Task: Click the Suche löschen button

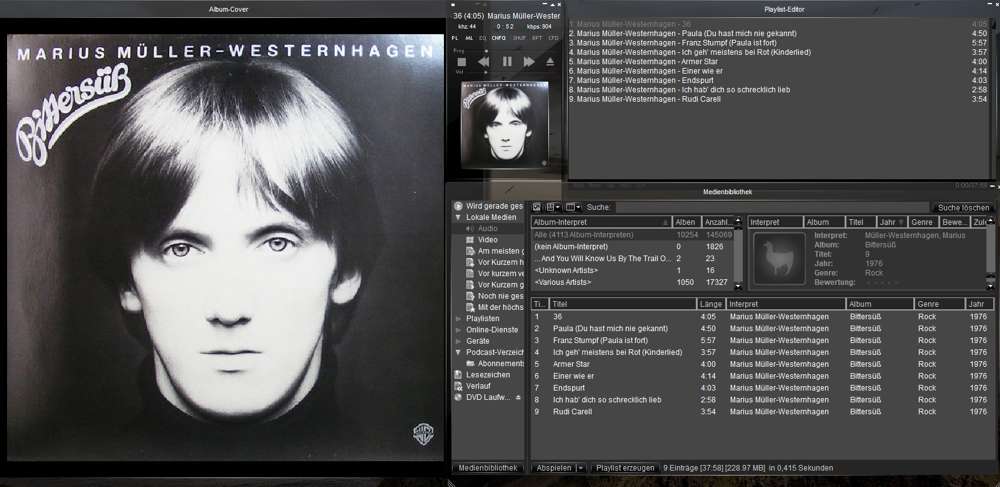Action: click(962, 207)
